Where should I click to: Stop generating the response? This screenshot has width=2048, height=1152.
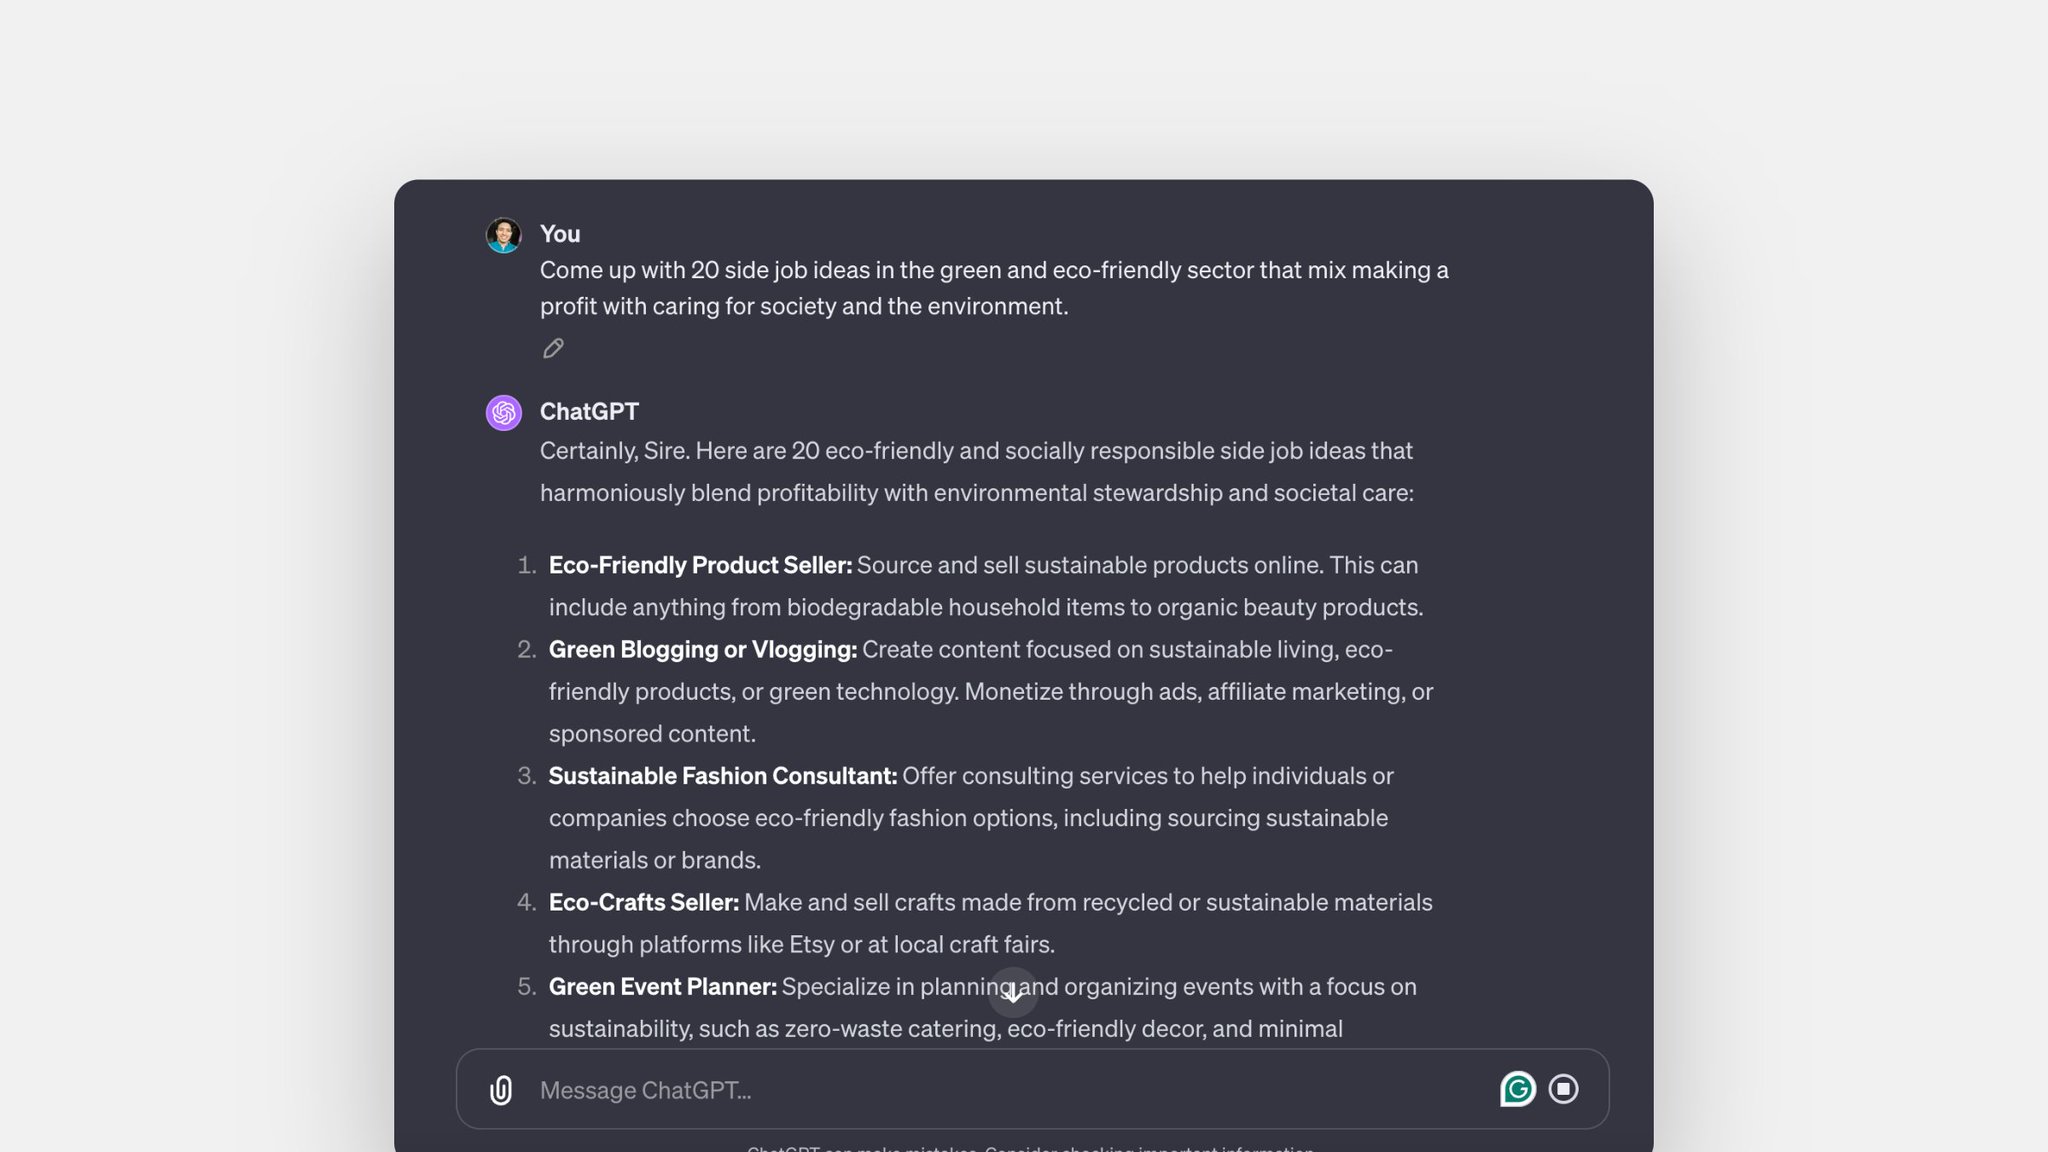tap(1563, 1089)
